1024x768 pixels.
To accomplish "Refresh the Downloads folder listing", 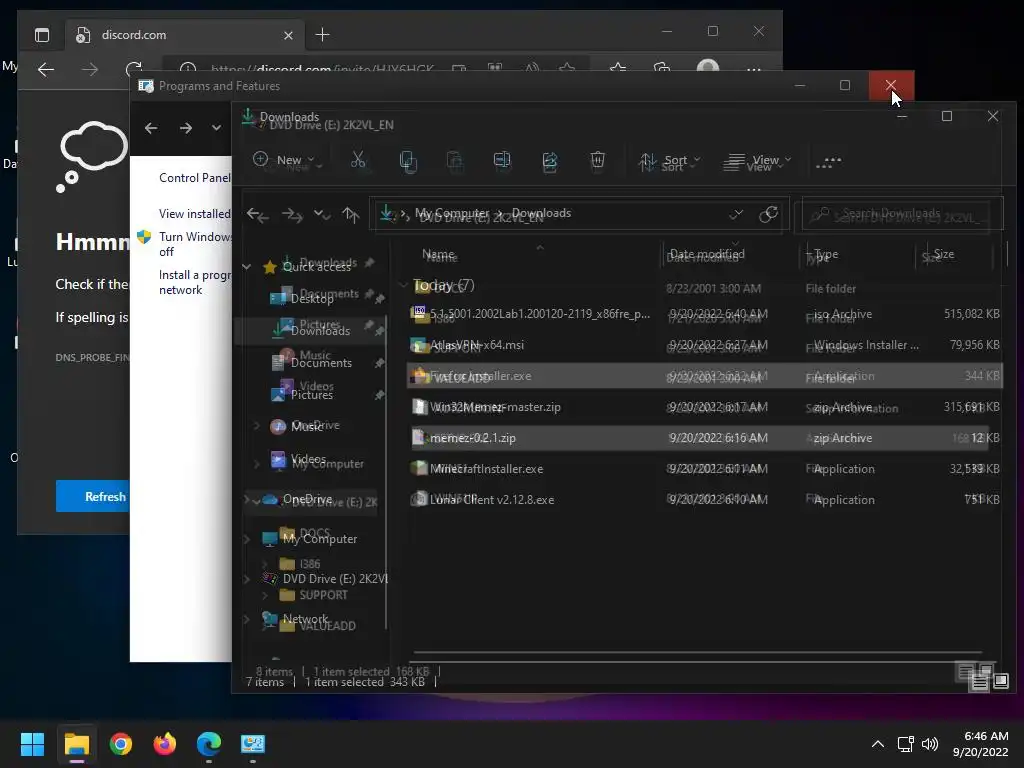I will click(769, 214).
